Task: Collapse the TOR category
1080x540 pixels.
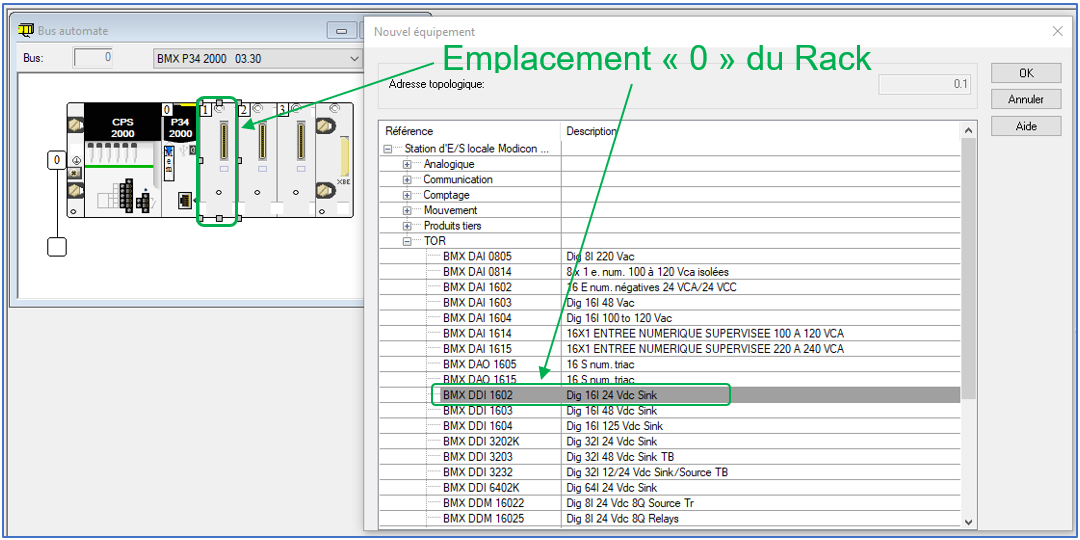Action: pos(407,242)
